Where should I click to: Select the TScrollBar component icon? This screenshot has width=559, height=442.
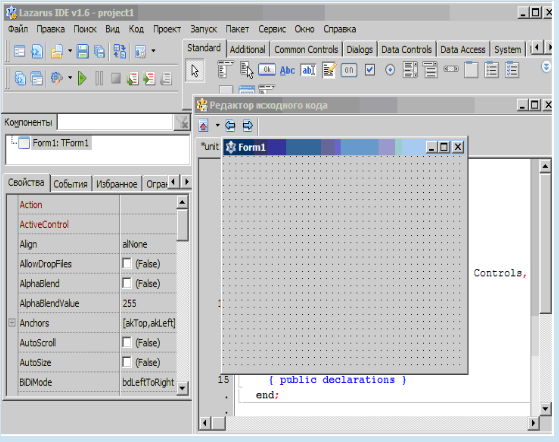point(451,69)
